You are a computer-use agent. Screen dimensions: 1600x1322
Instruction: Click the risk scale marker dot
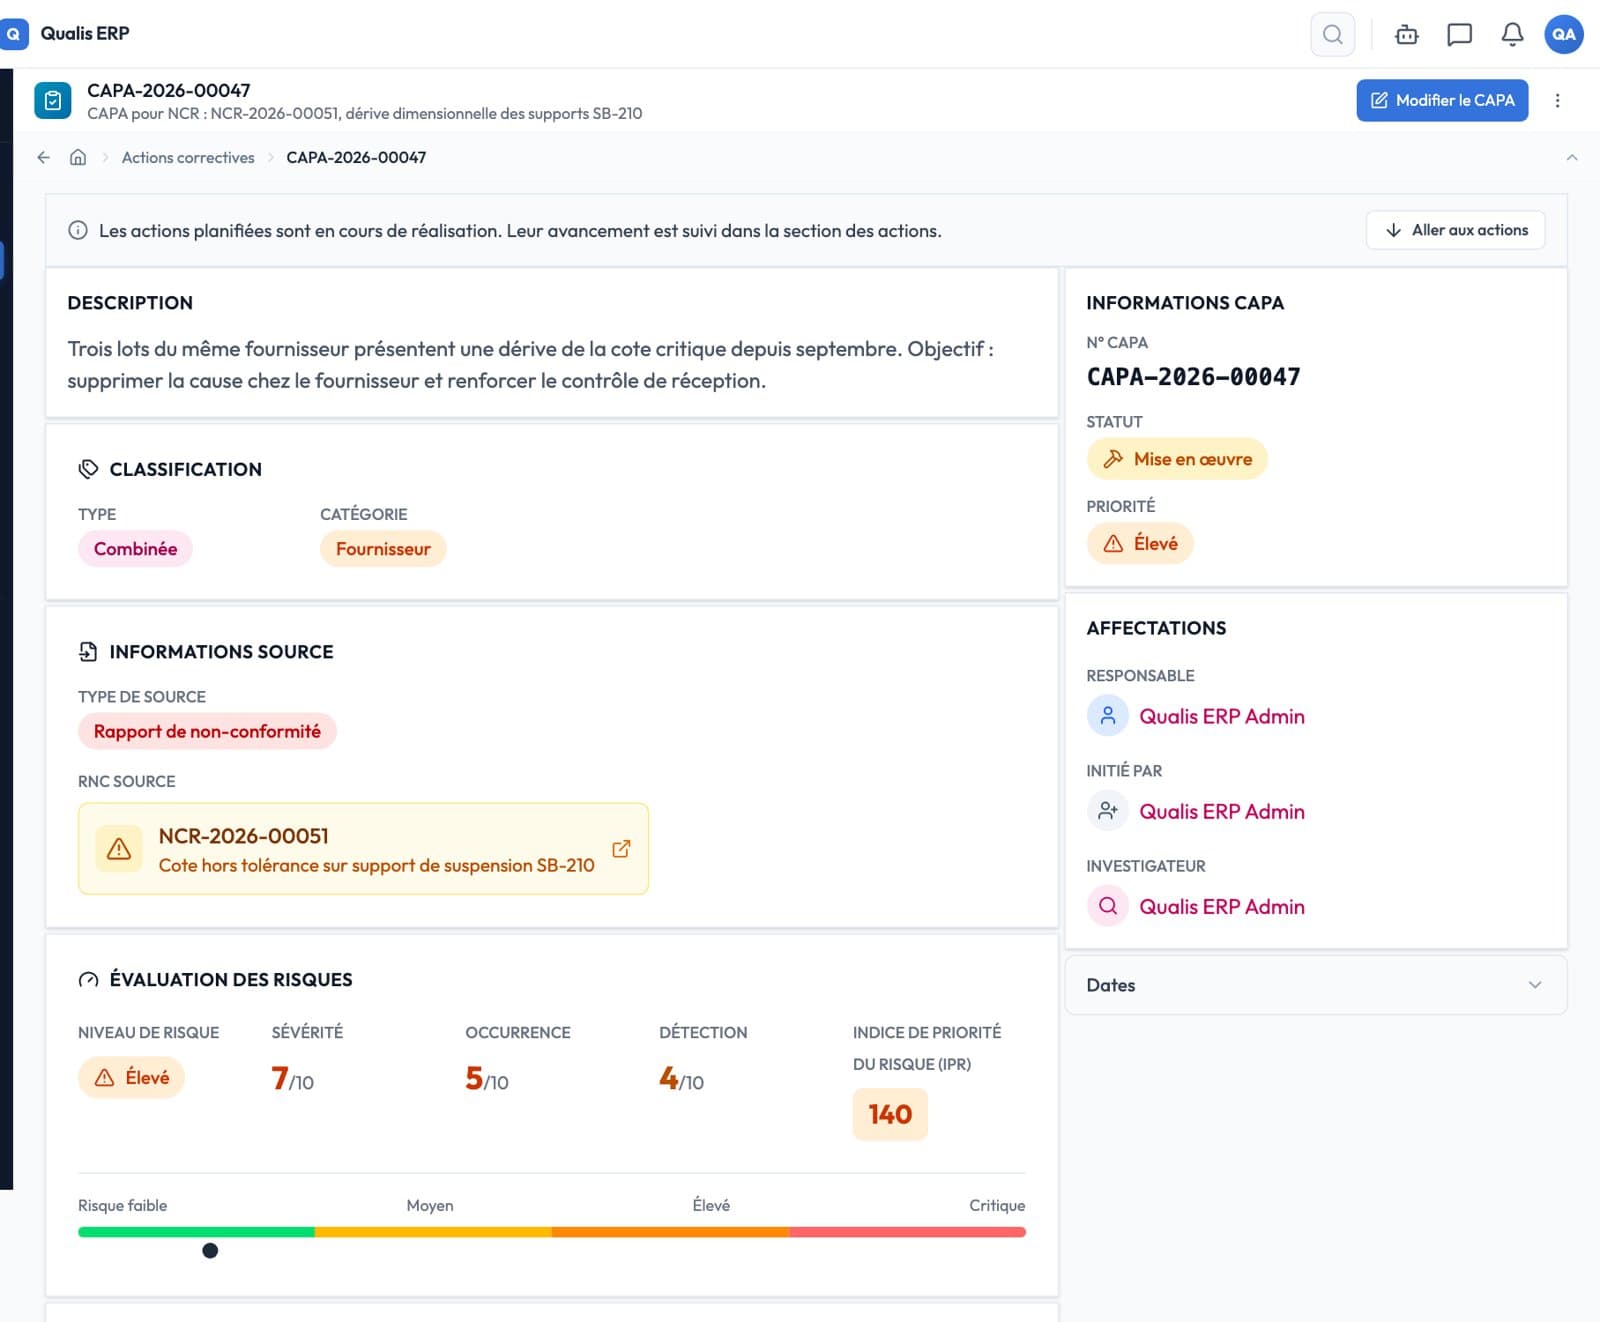pyautogui.click(x=210, y=1250)
